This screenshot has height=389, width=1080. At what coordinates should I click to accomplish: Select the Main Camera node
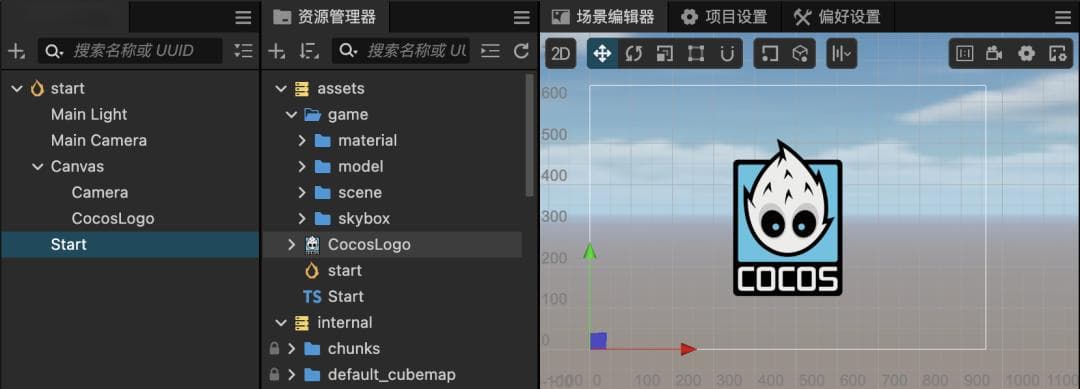[98, 140]
